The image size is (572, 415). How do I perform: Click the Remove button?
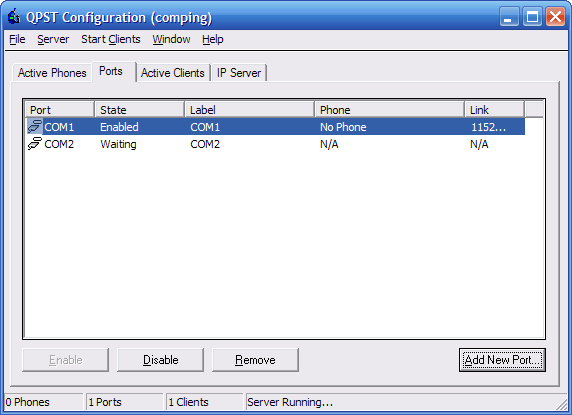tap(255, 360)
